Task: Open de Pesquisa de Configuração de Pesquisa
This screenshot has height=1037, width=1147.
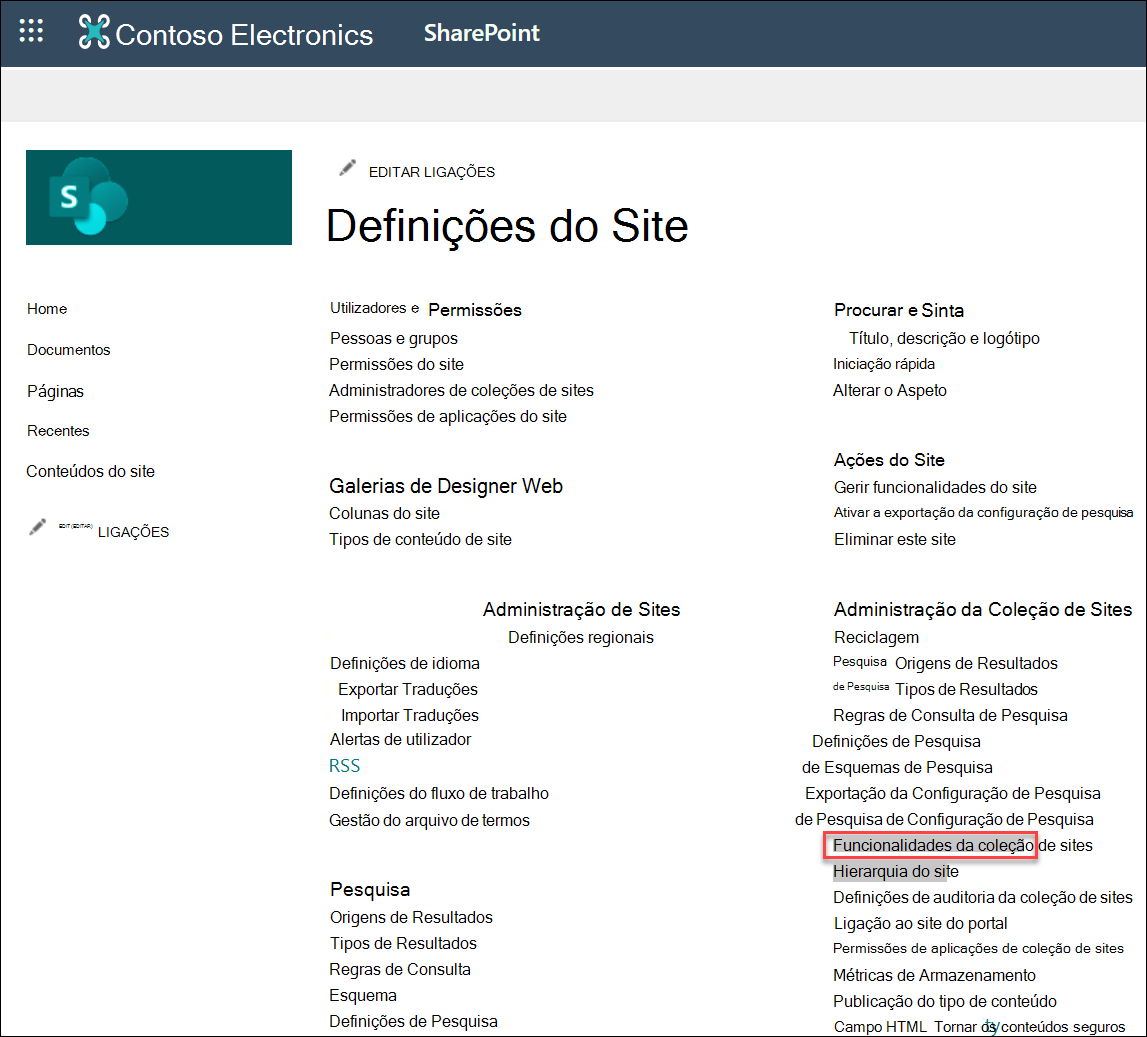Action: (x=944, y=819)
